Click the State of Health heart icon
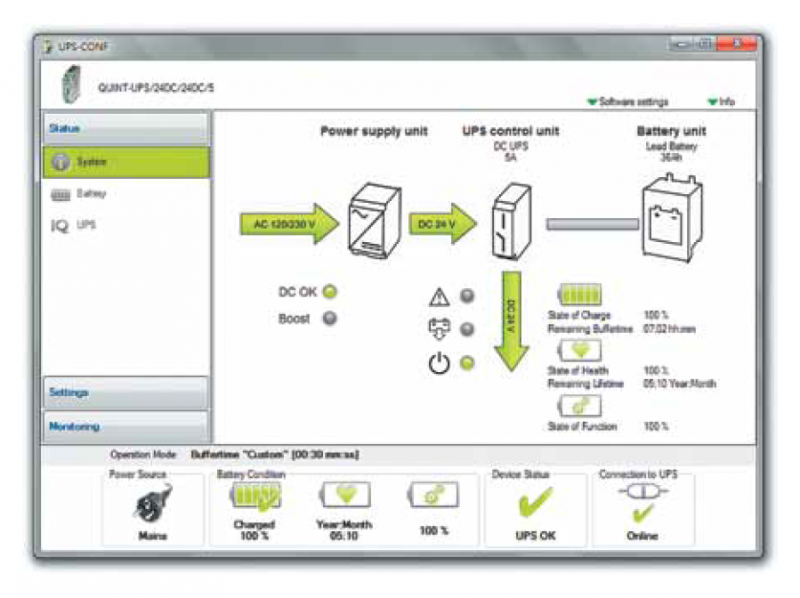Screen dimensions: 800x598 point(580,351)
